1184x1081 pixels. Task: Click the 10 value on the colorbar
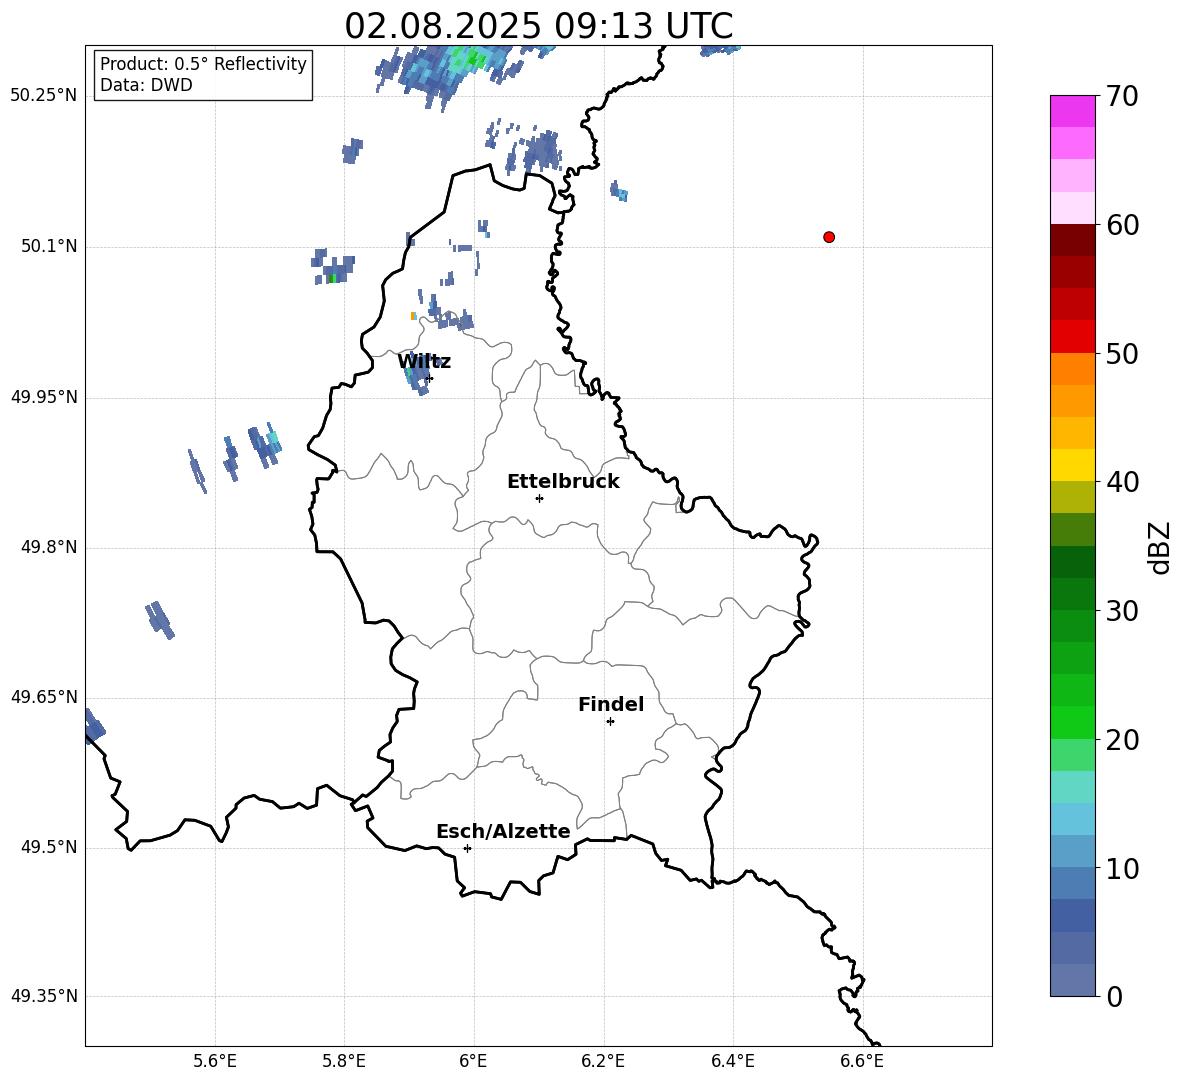[1122, 869]
